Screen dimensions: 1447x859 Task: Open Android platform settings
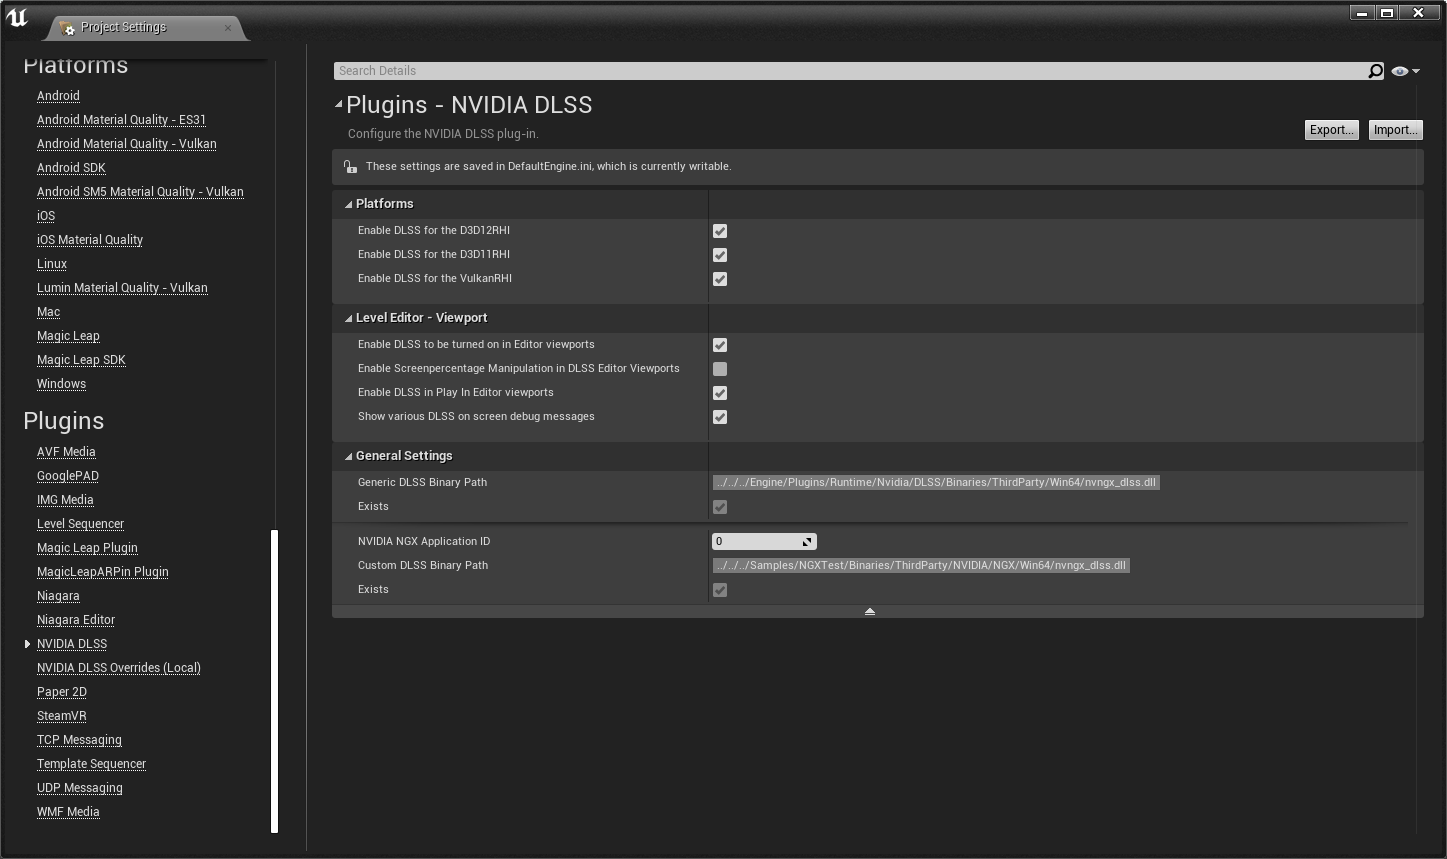[58, 96]
